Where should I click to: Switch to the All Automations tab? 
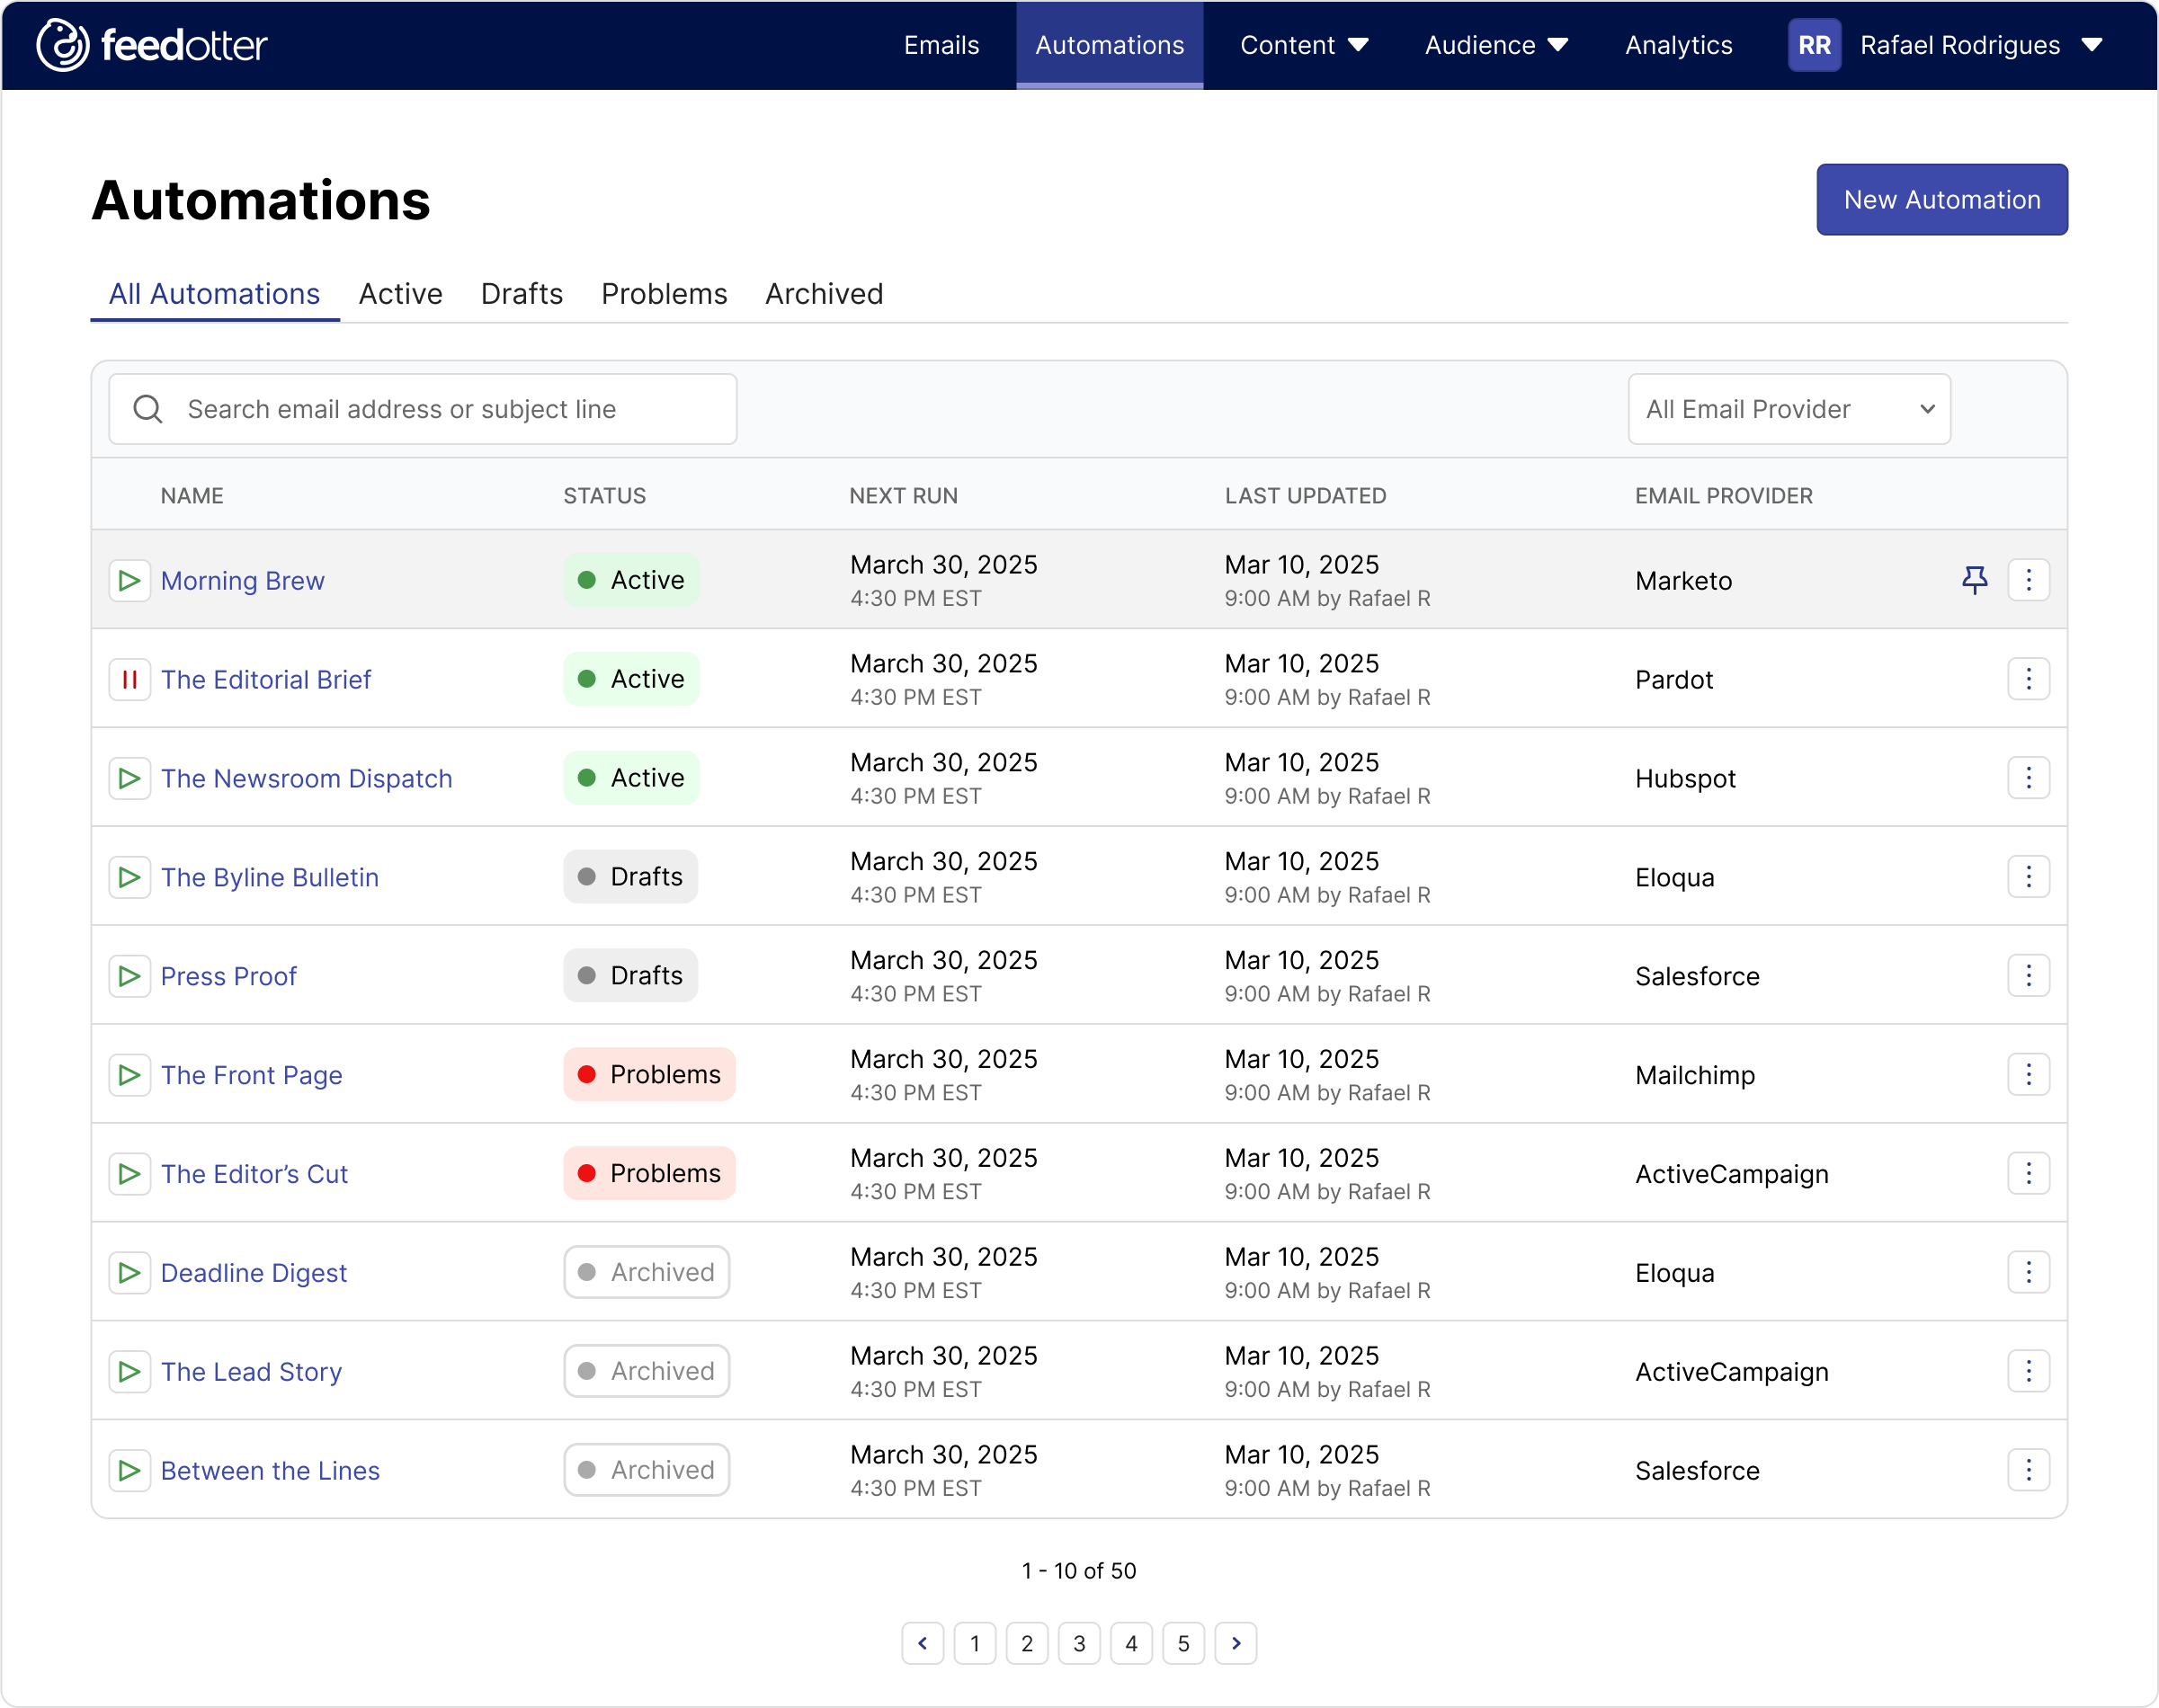214,294
